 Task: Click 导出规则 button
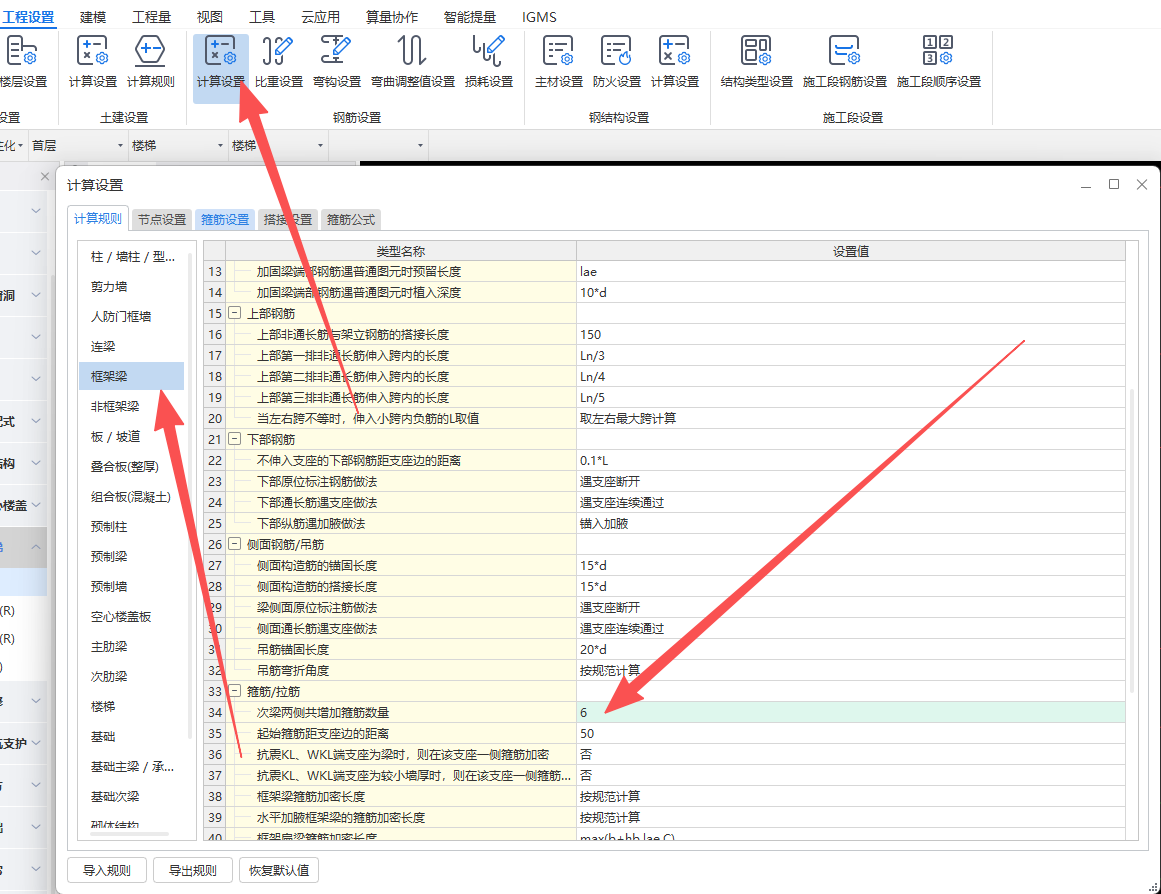193,870
